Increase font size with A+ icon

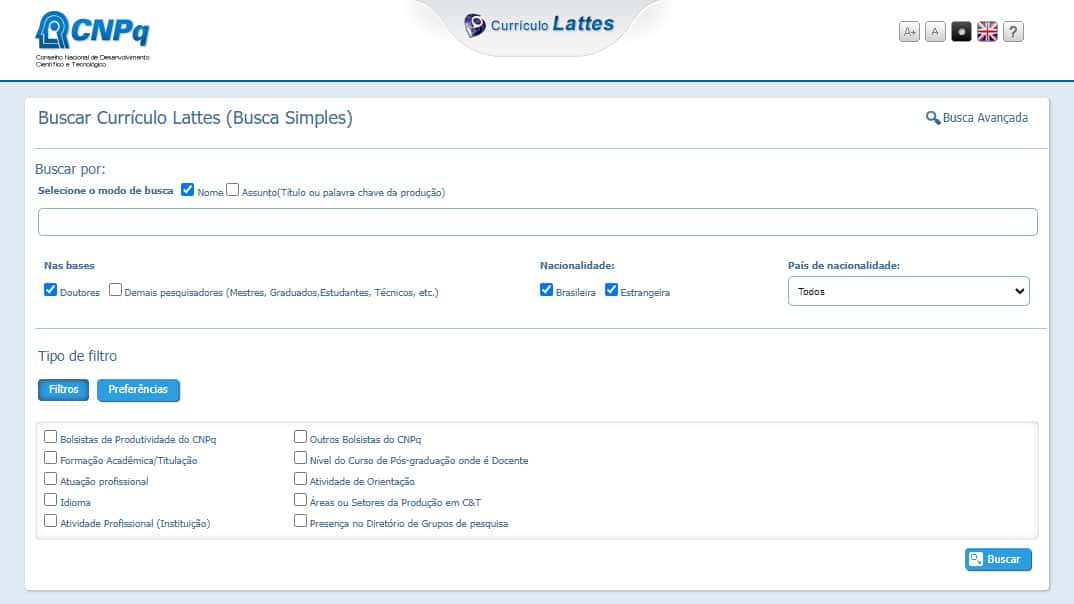point(909,32)
